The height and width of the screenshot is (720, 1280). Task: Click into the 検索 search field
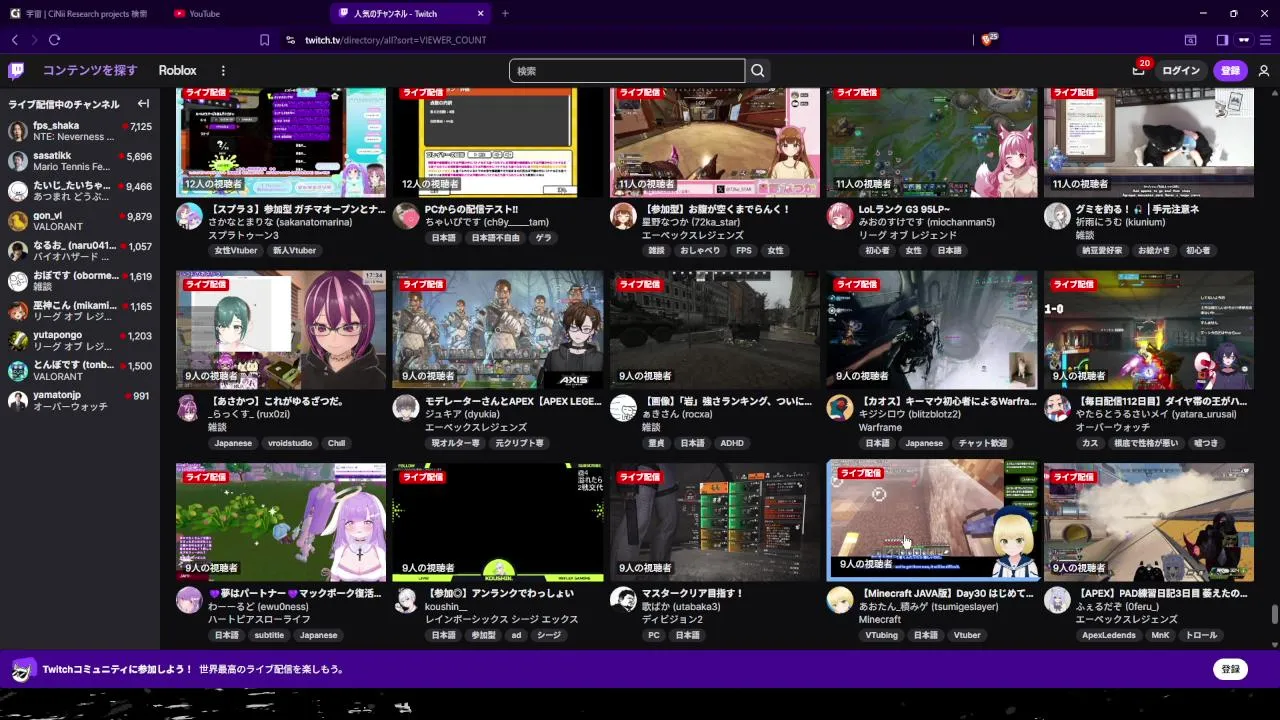pyautogui.click(x=627, y=71)
